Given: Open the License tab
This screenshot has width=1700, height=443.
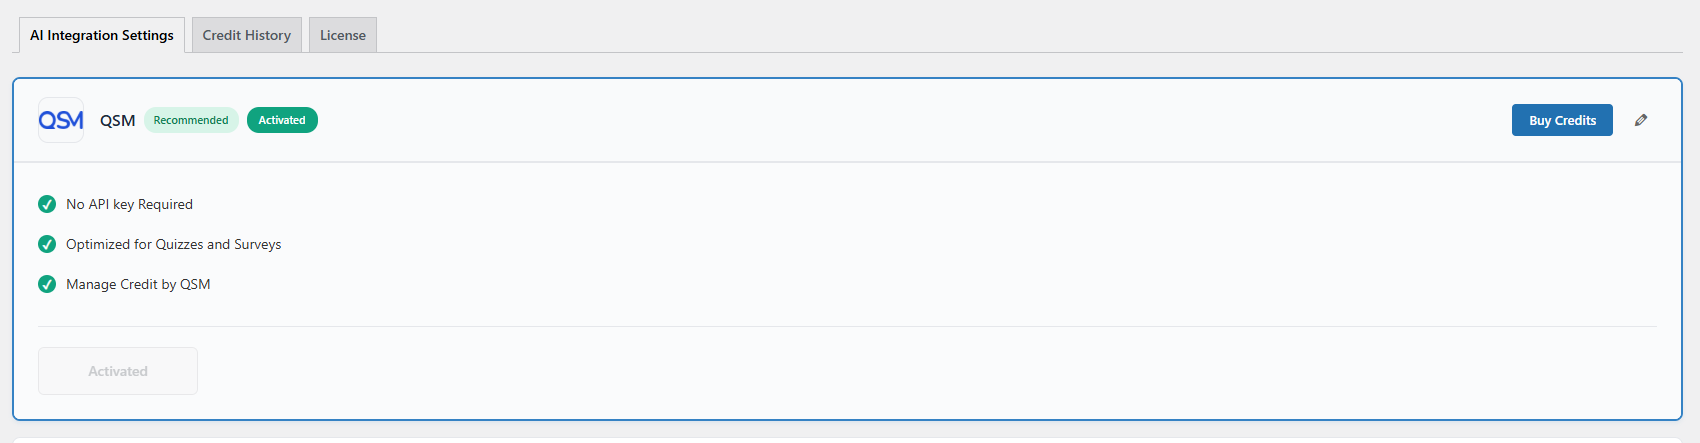Looking at the screenshot, I should (x=343, y=35).
